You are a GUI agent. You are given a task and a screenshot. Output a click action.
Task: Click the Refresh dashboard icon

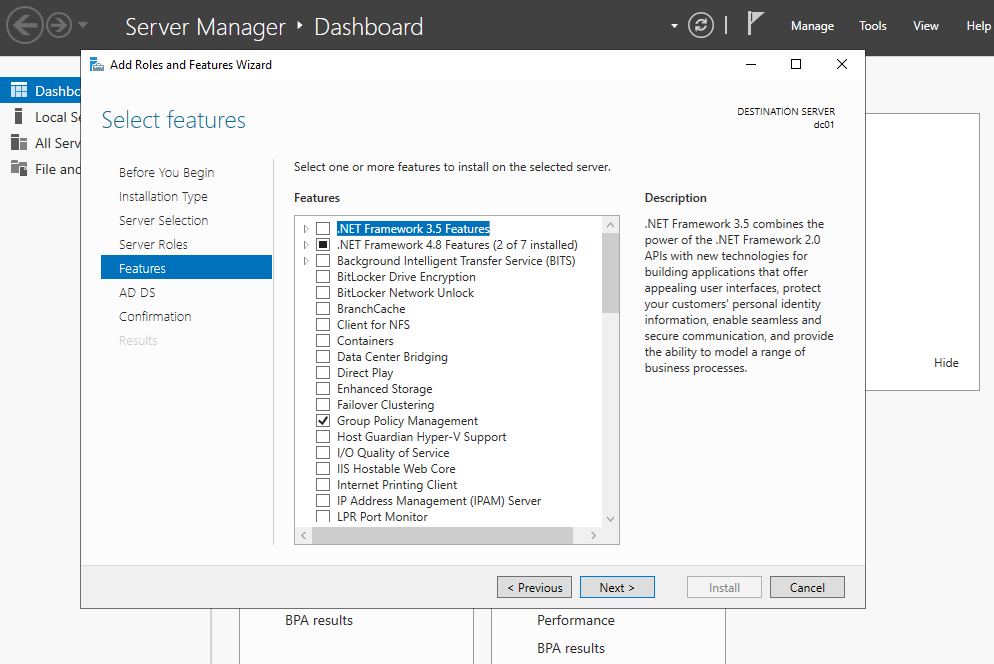tap(700, 25)
